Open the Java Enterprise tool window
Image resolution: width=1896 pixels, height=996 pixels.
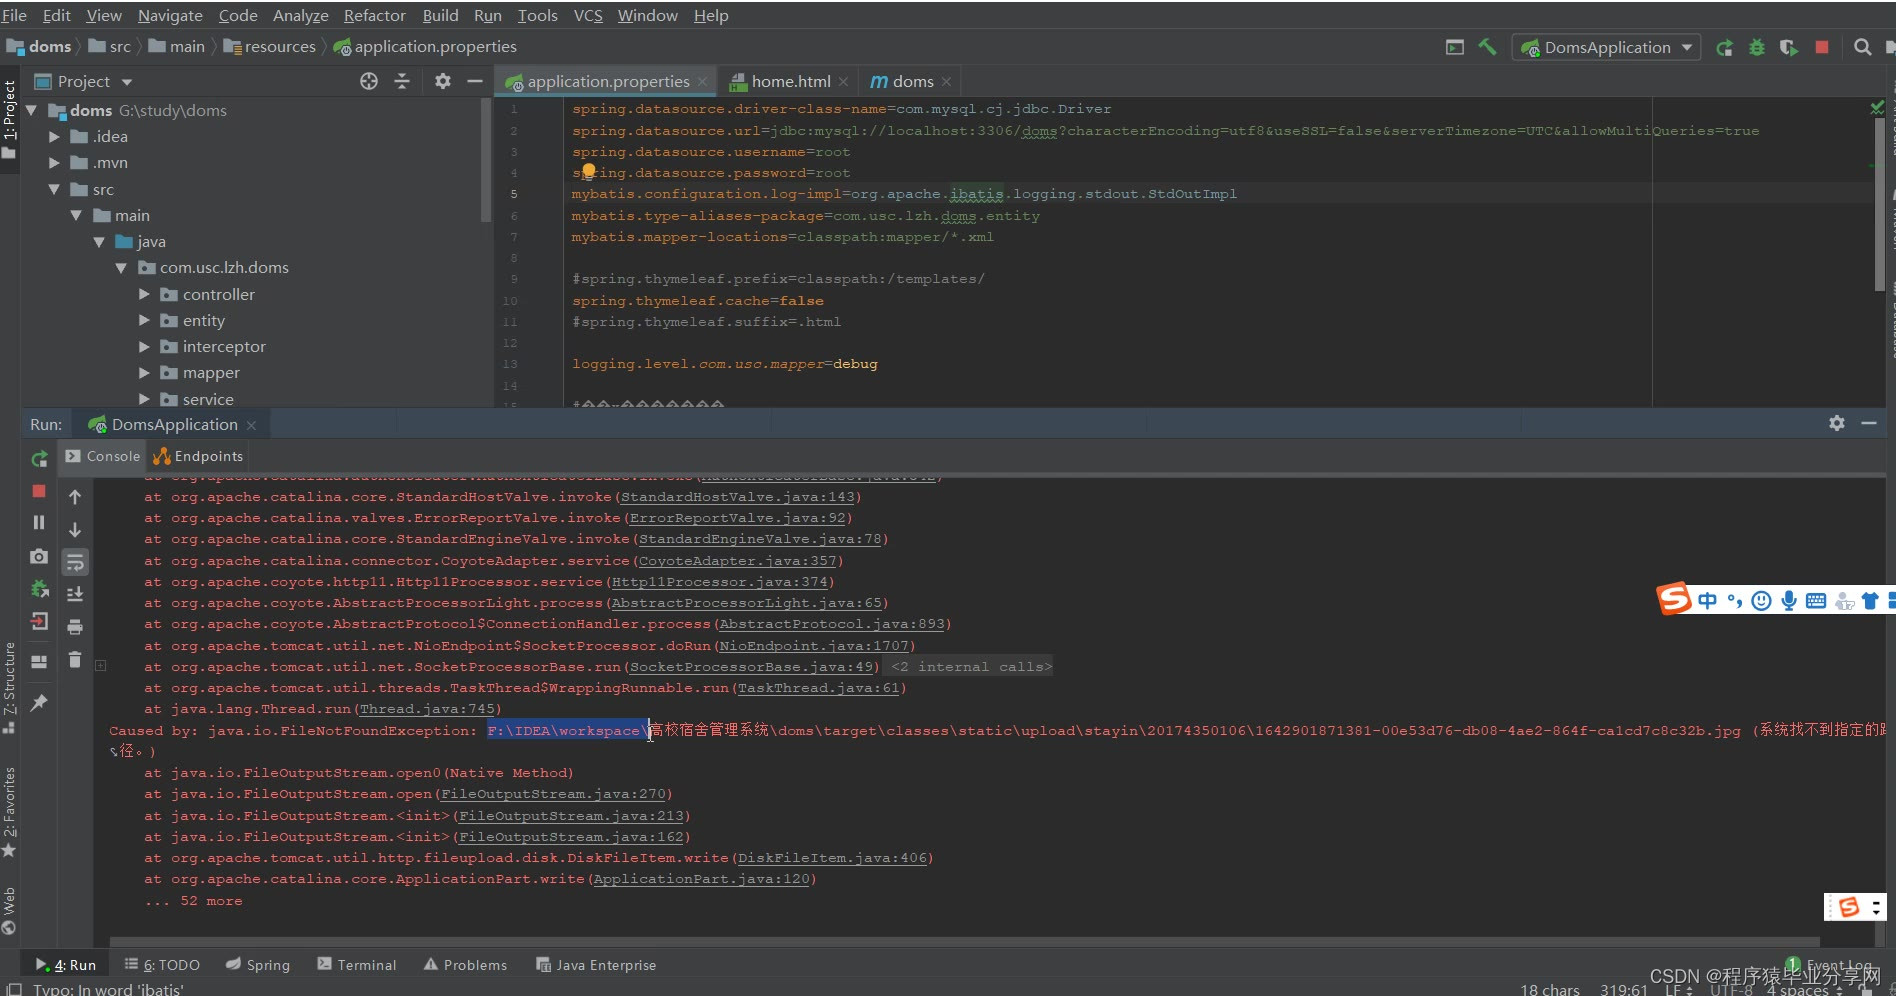pos(596,965)
